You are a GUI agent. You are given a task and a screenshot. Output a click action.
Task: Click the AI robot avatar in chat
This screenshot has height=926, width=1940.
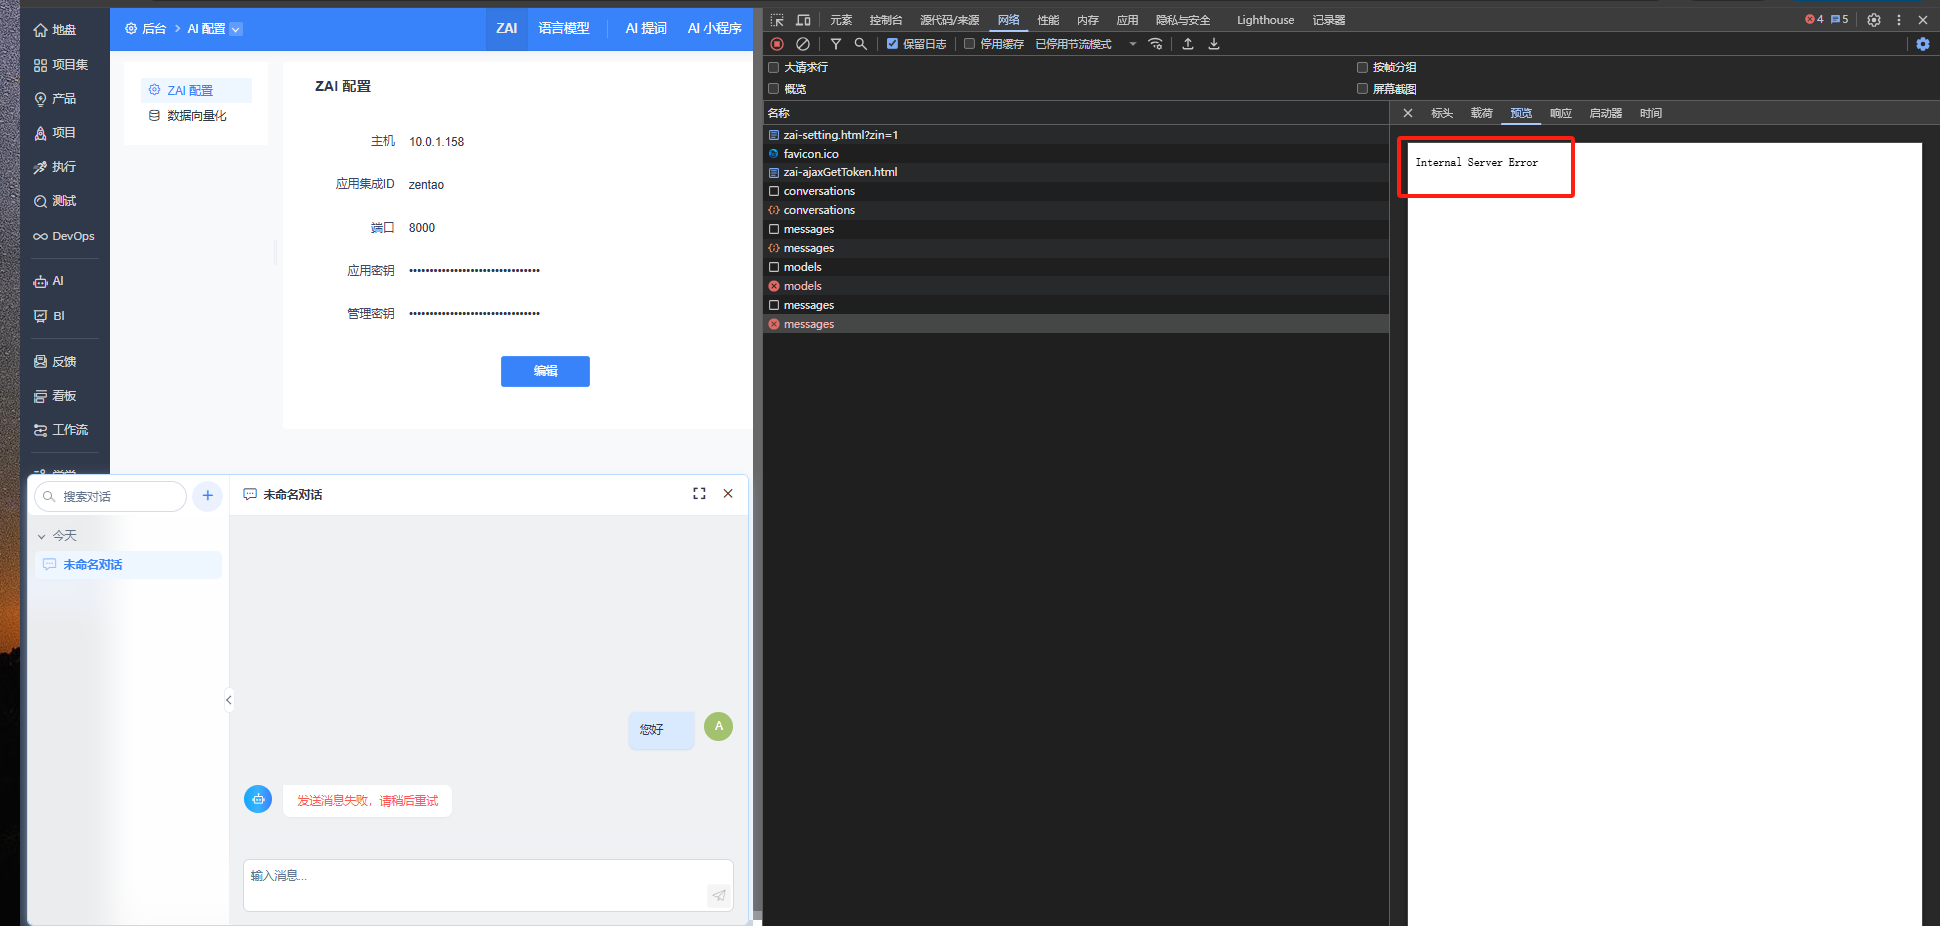point(258,799)
